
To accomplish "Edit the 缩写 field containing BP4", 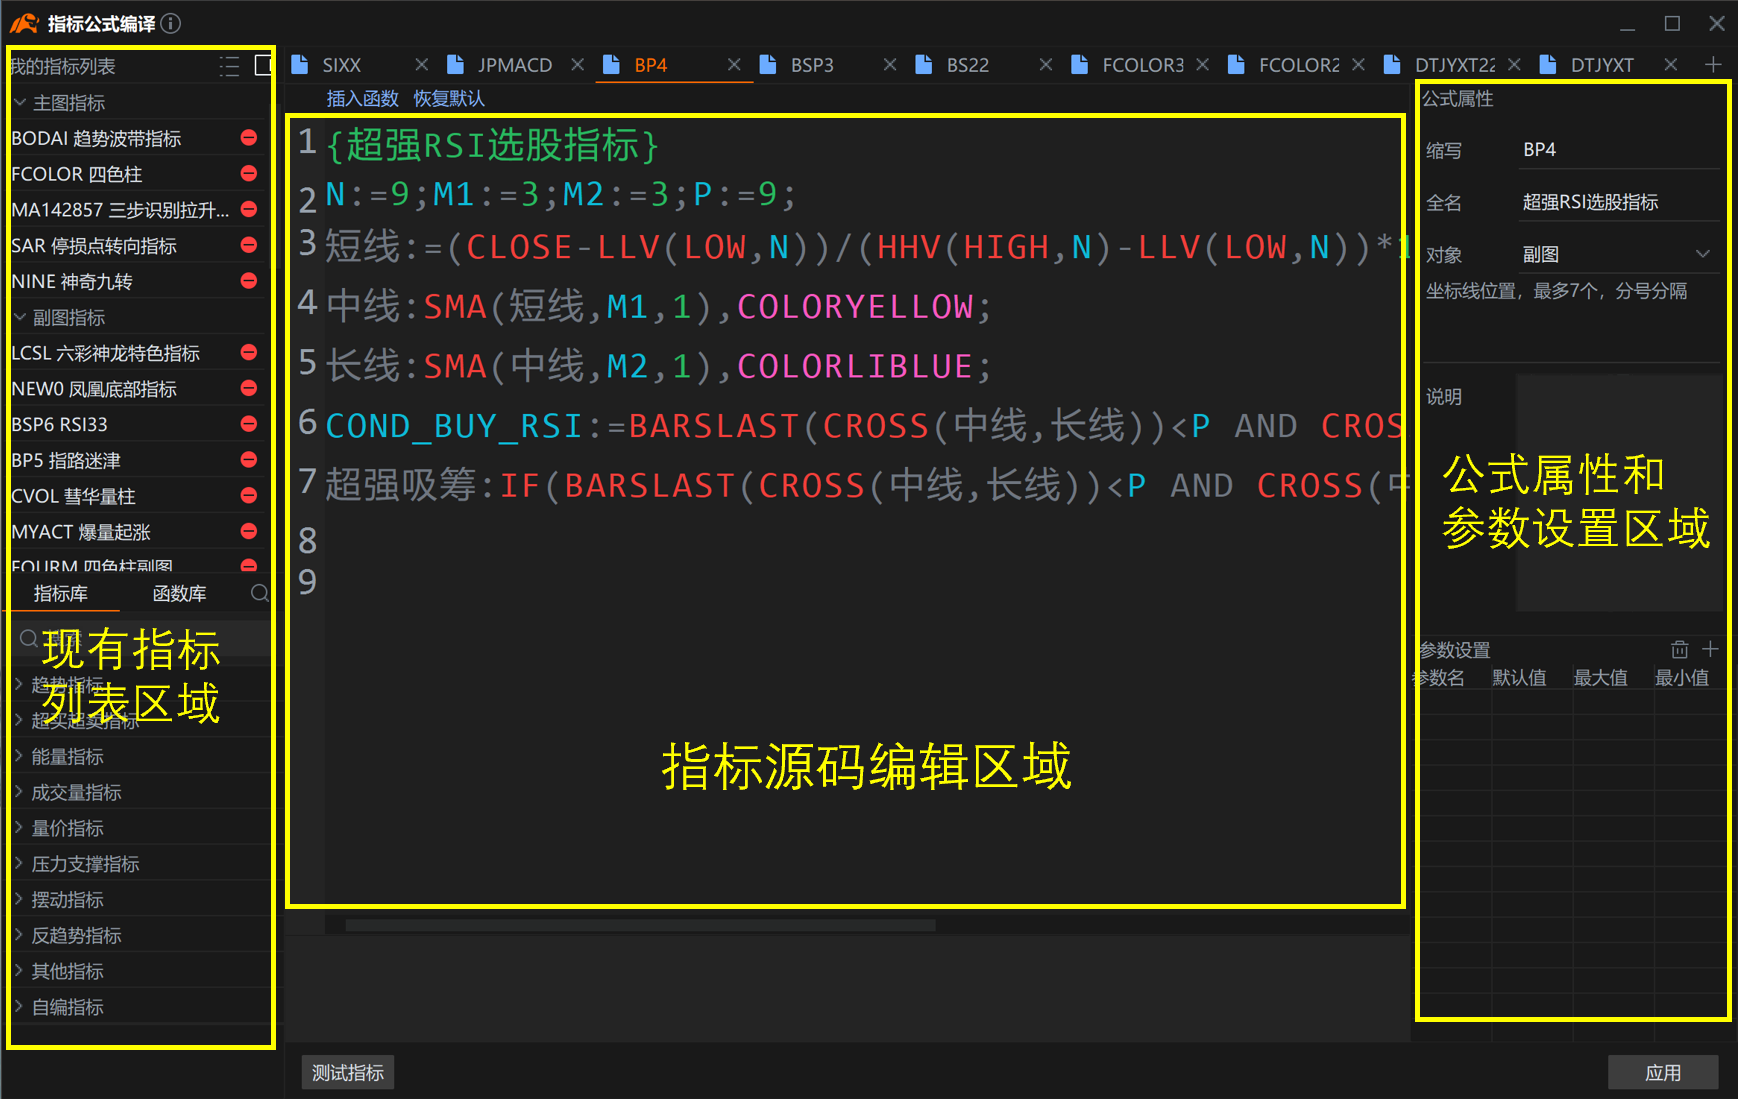I will [x=1617, y=150].
